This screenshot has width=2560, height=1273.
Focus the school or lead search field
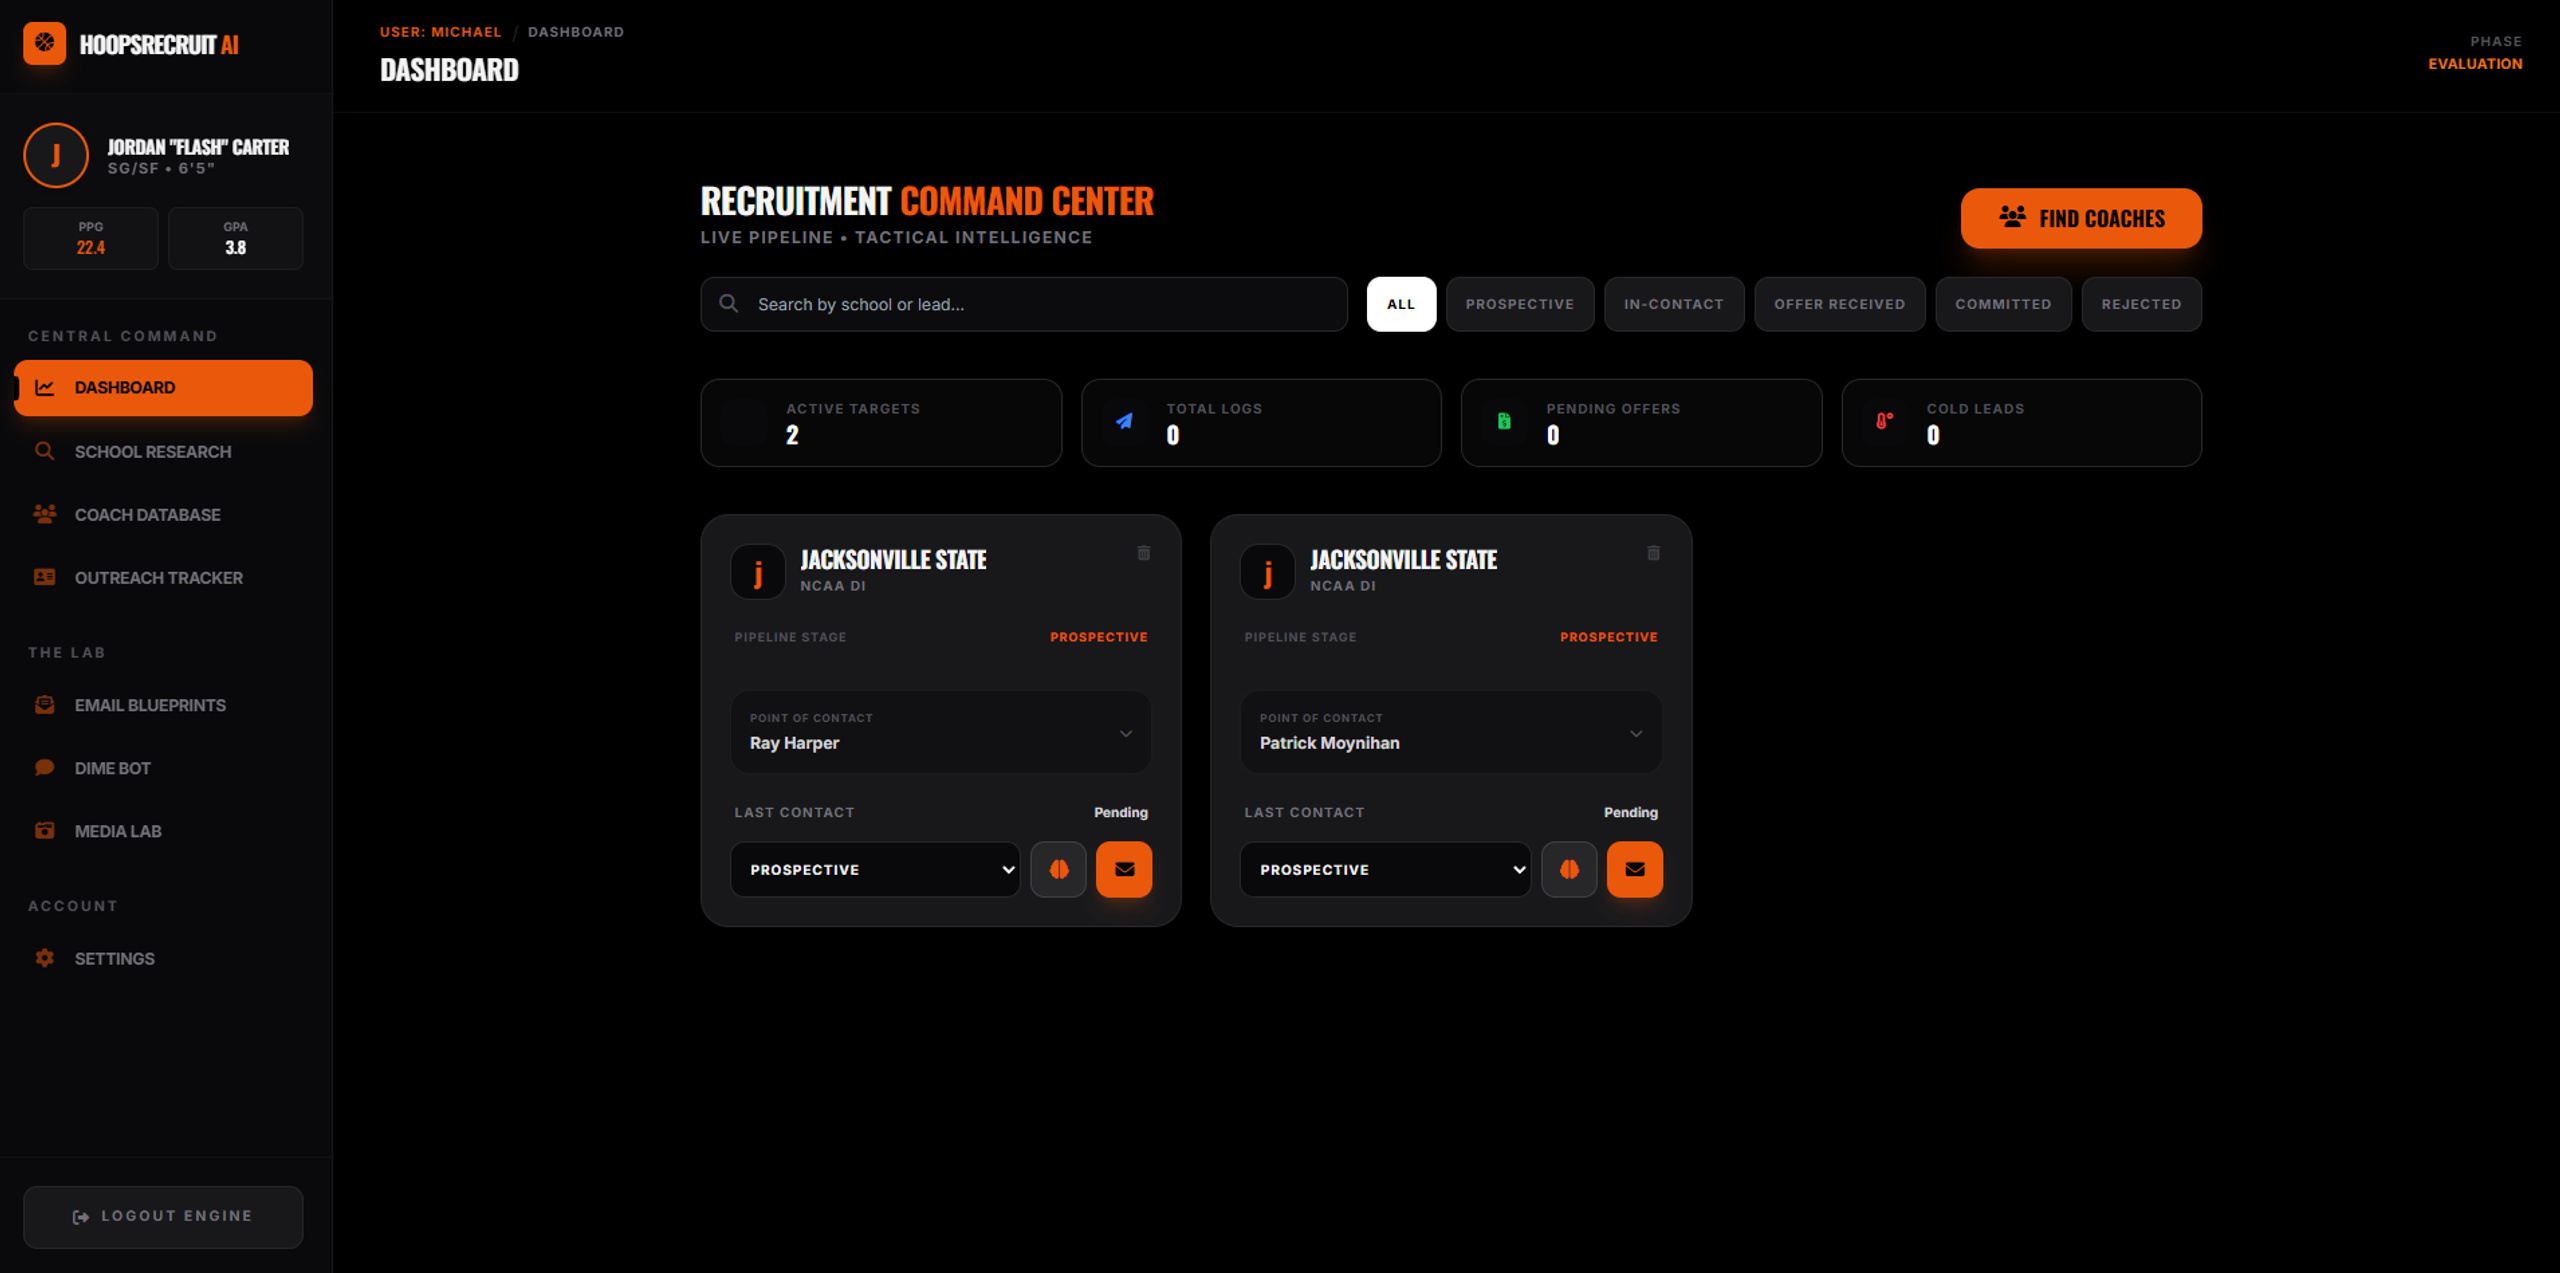tap(1024, 304)
